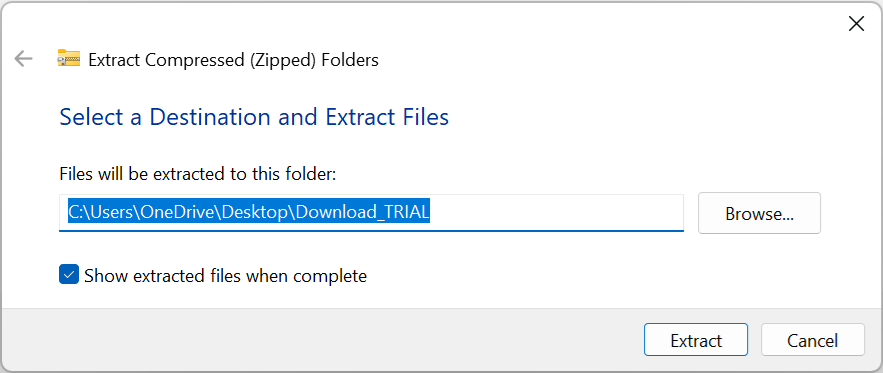This screenshot has height=373, width=883.
Task: Cancel the extraction dialog
Action: pos(813,340)
